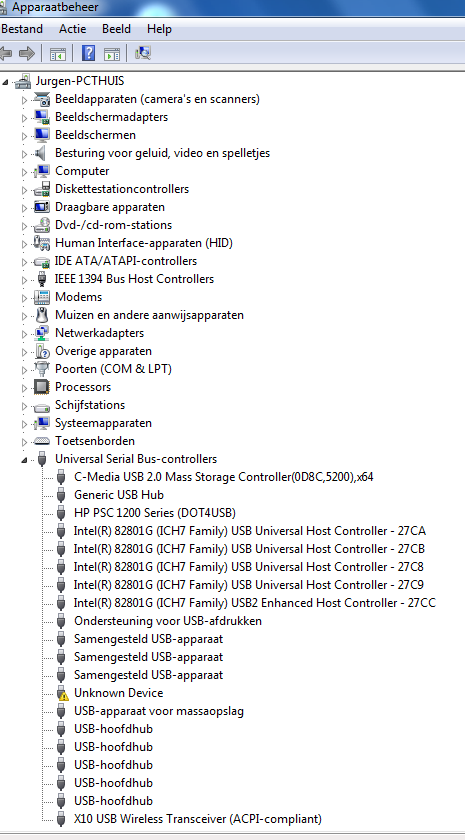Click the show/hide console tree icon
The height and width of the screenshot is (840, 465).
[x=58, y=54]
